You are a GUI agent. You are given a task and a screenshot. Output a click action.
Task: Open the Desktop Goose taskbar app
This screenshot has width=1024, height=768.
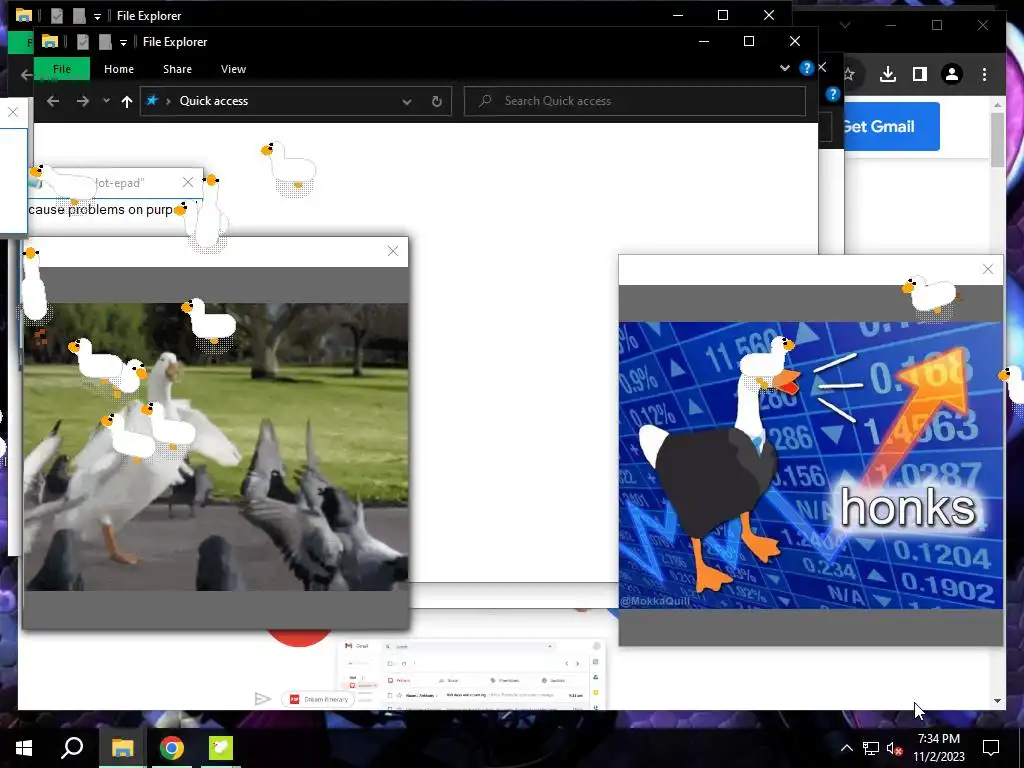[x=220, y=748]
